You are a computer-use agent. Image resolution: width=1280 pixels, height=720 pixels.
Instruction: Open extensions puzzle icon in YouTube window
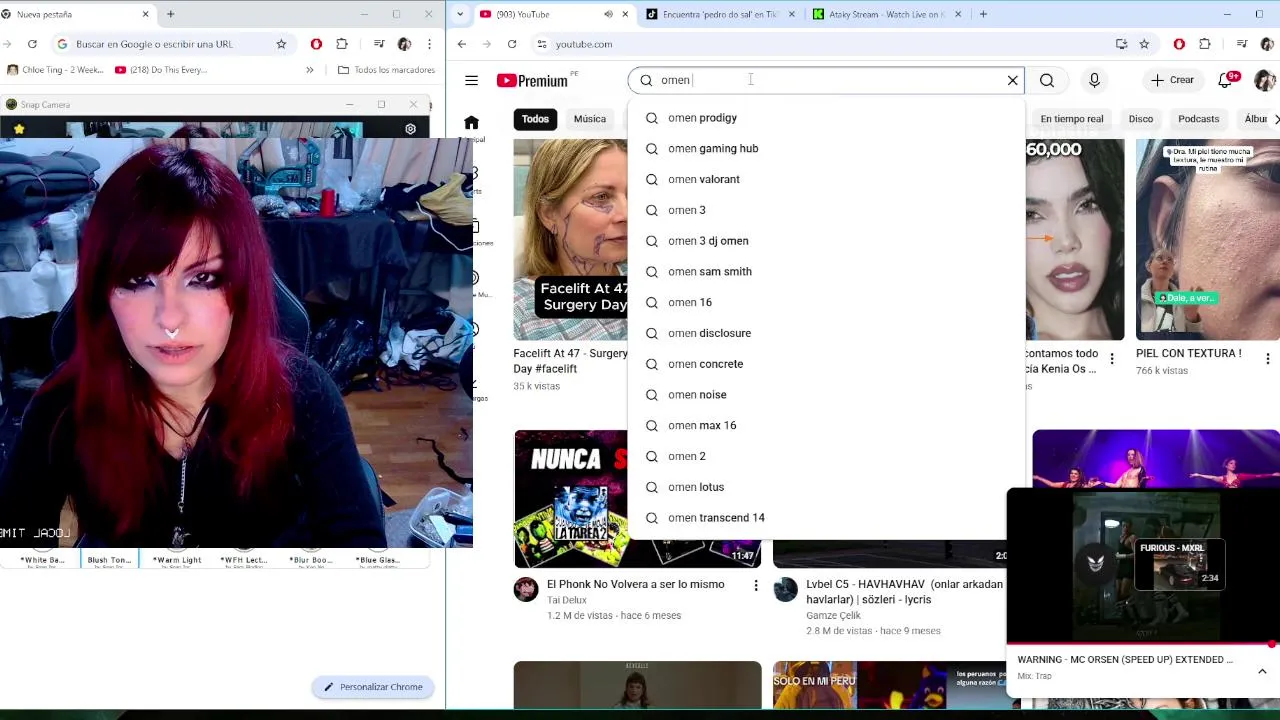click(x=1204, y=44)
